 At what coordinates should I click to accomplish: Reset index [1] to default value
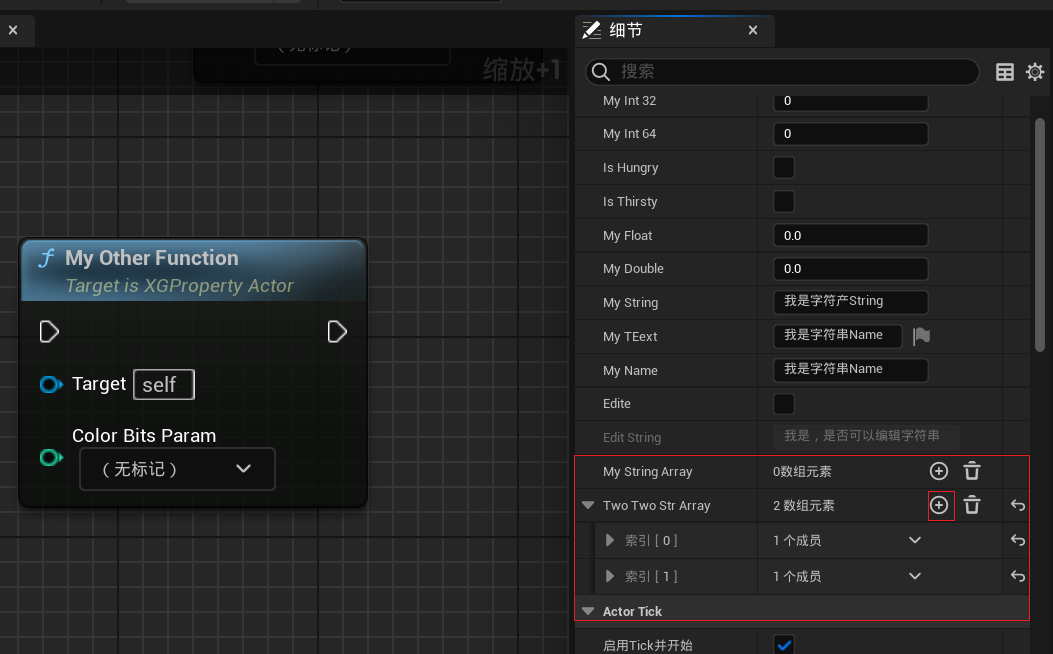click(x=1017, y=576)
